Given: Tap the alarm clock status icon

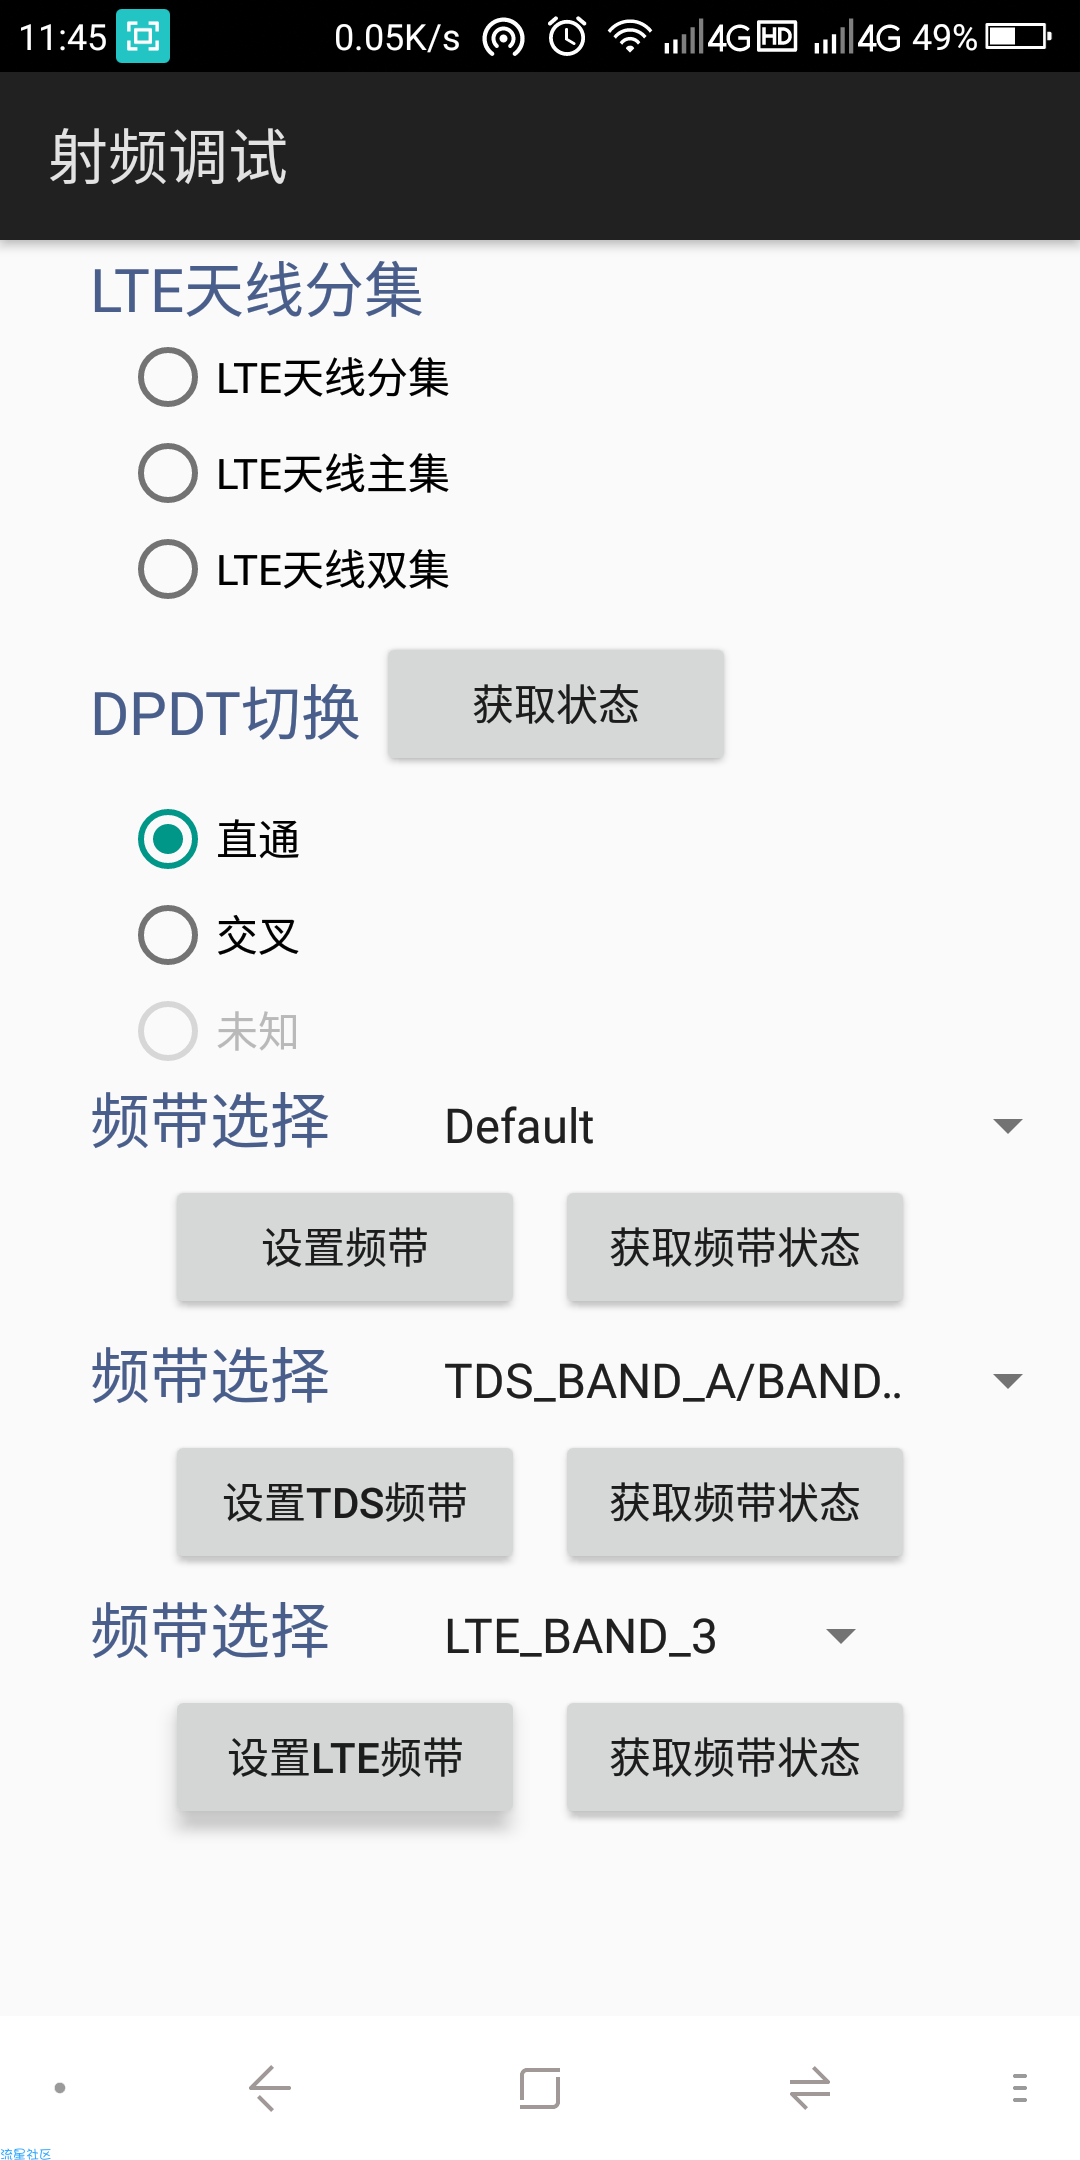Looking at the screenshot, I should (567, 38).
